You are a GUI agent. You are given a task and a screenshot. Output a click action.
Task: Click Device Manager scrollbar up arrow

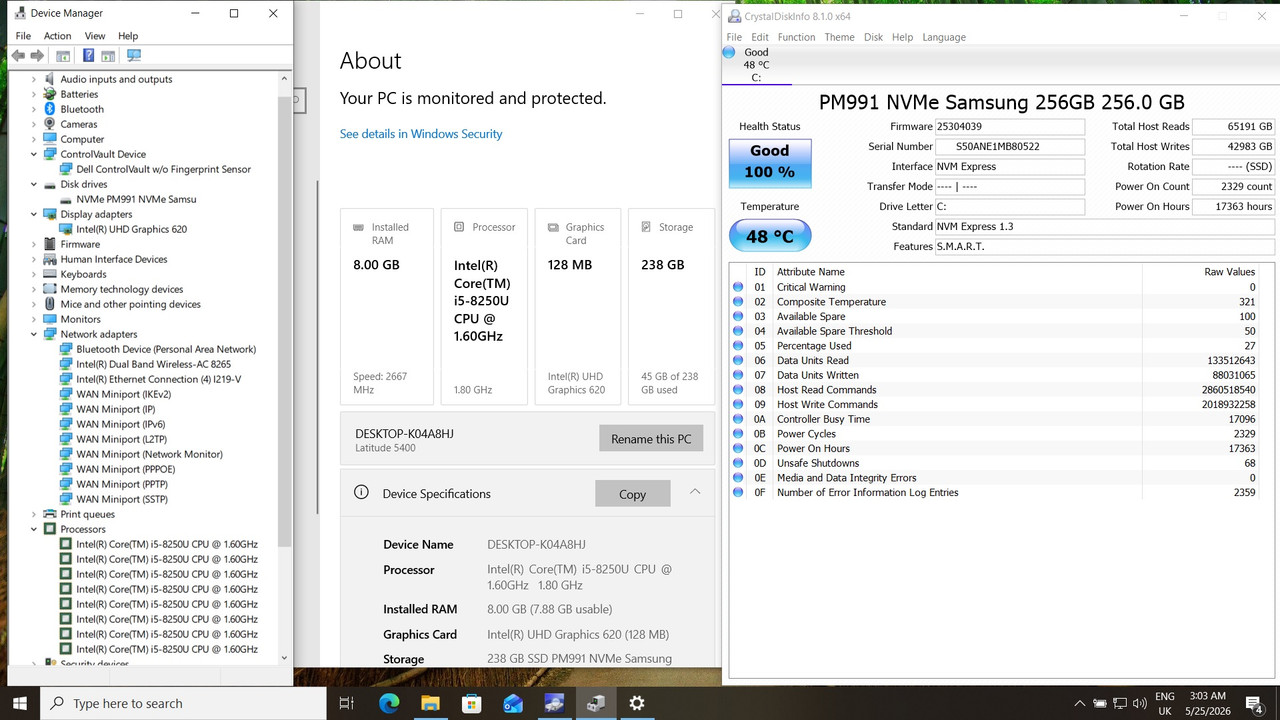[284, 79]
